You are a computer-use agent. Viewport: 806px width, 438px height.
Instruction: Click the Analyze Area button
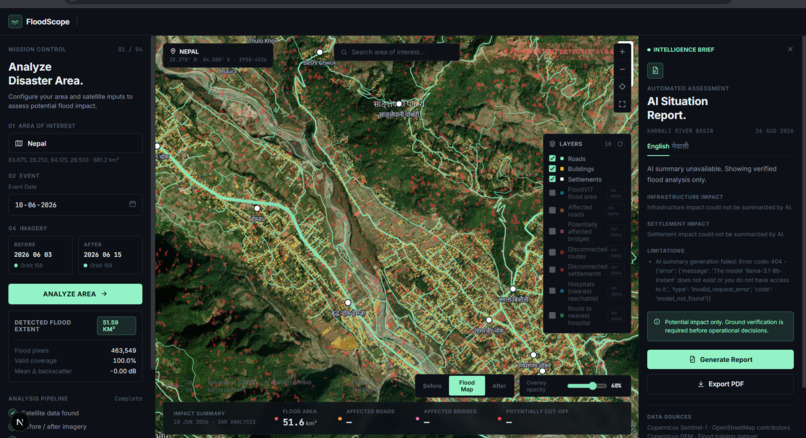[75, 294]
